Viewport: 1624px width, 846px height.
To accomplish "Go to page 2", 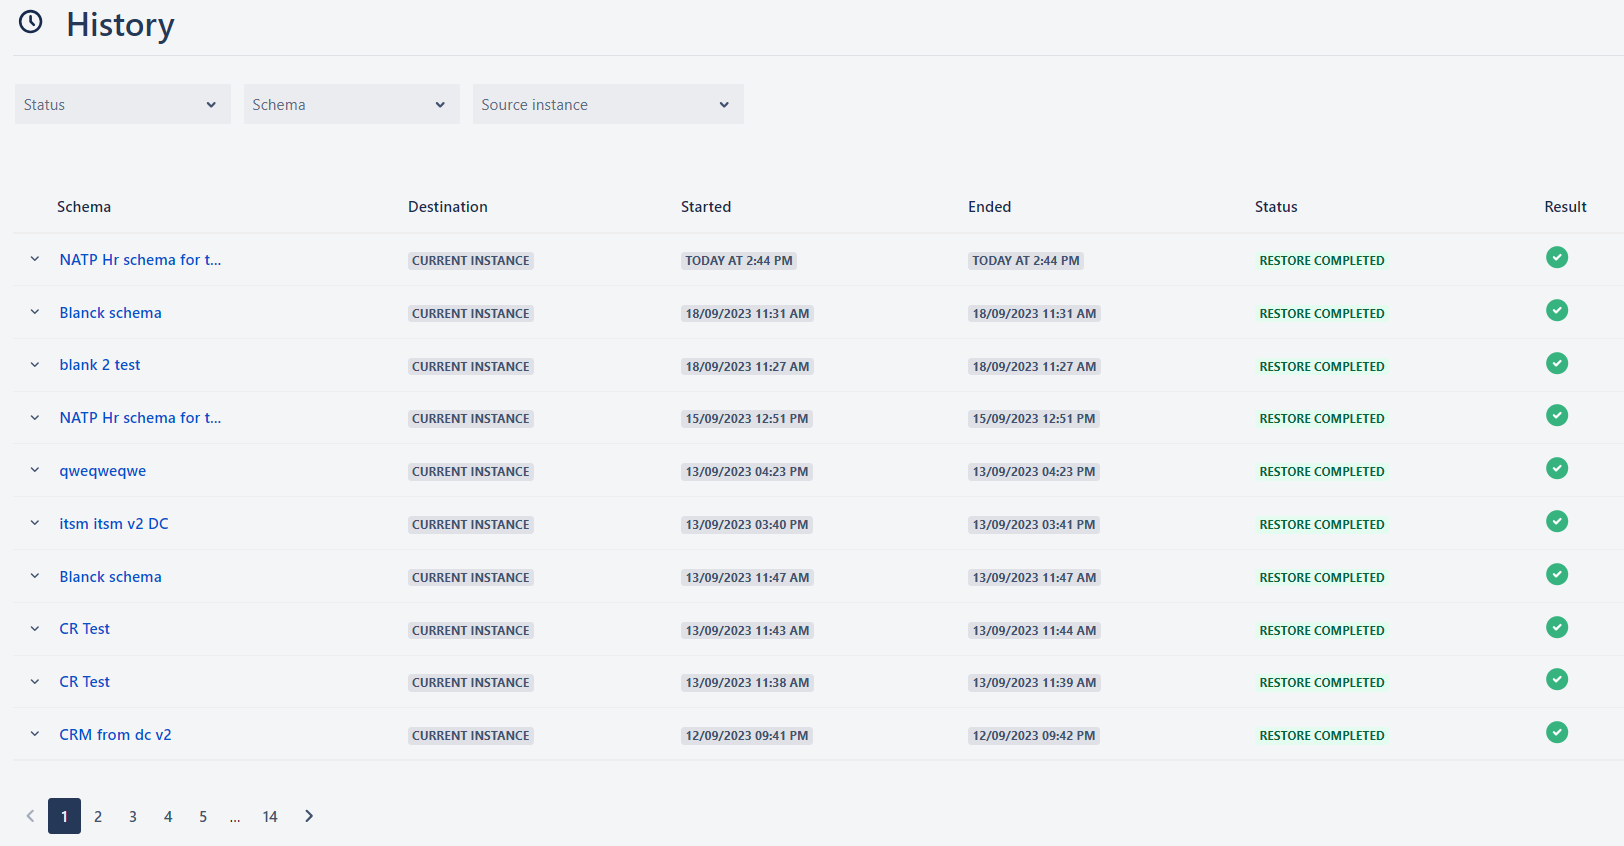I will point(98,817).
